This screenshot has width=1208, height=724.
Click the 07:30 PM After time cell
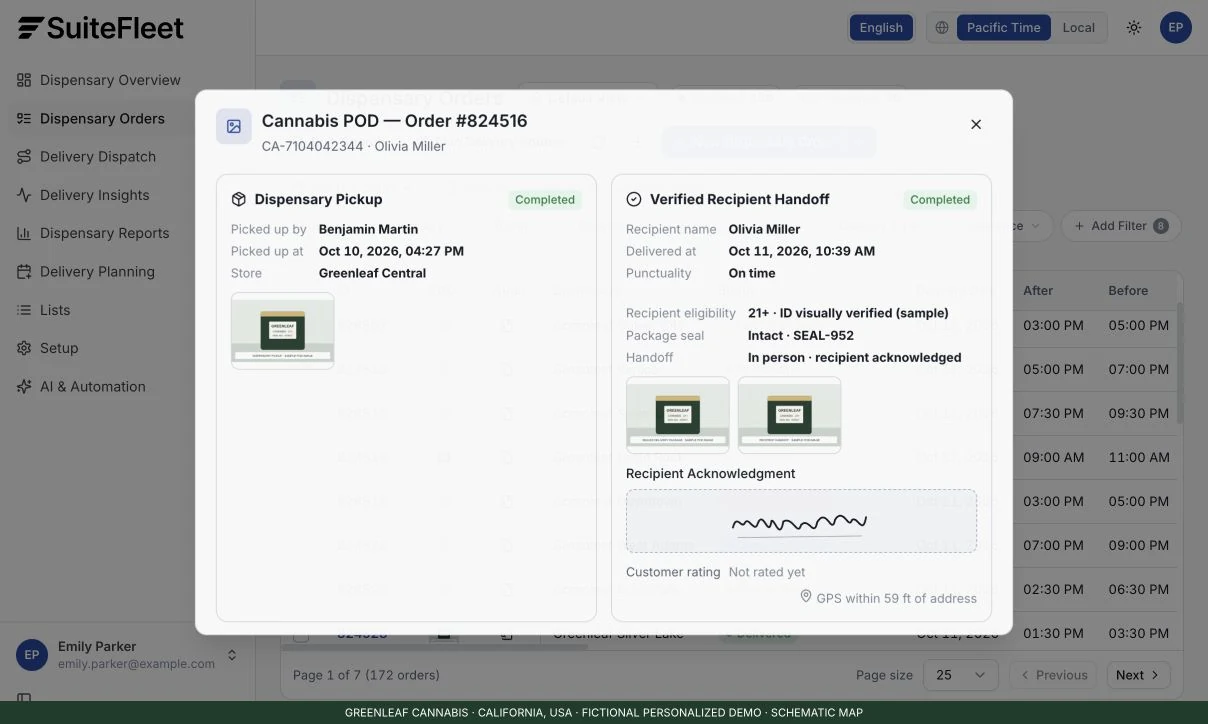pos(1053,413)
